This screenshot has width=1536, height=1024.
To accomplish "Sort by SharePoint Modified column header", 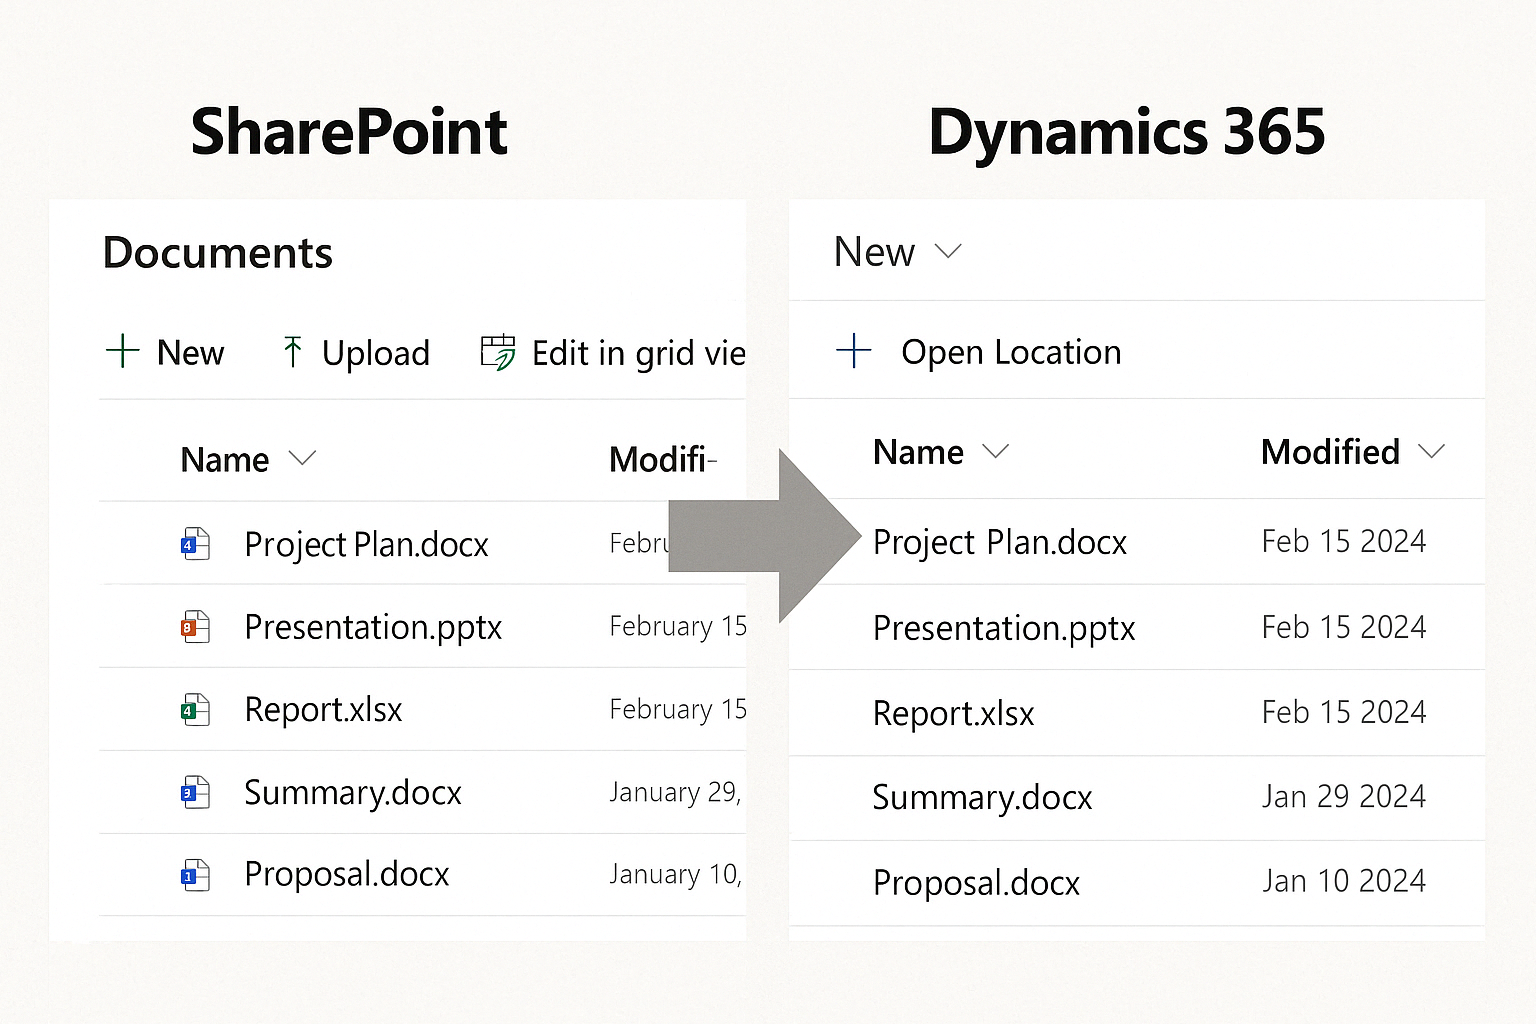I will 663,460.
